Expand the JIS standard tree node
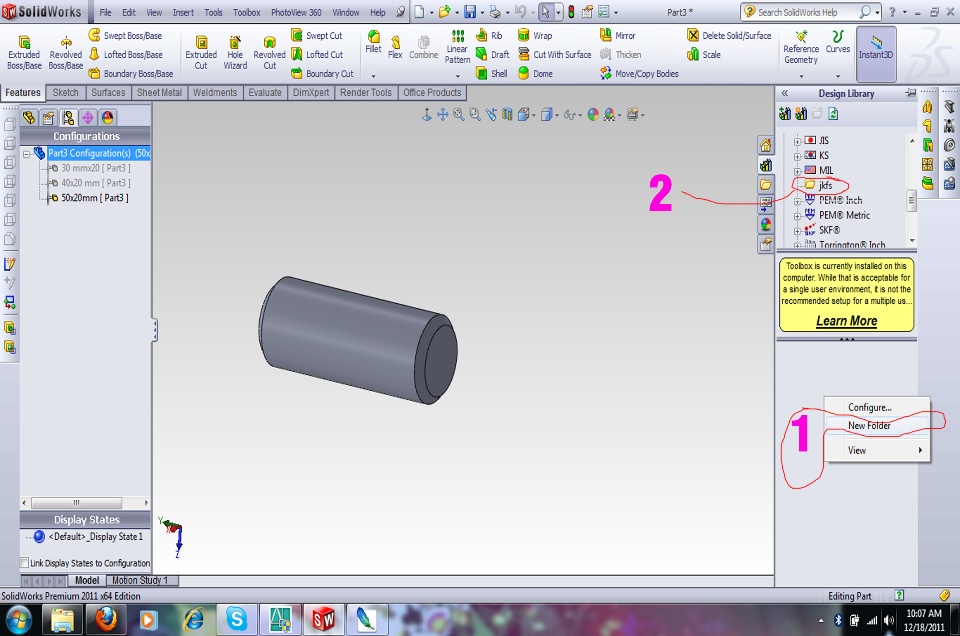960x636 pixels. point(797,141)
